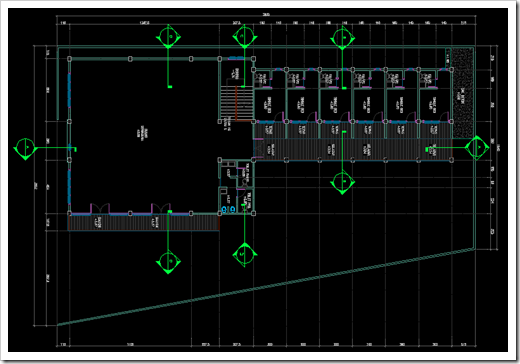Viewport: 520px width, 364px height.
Task: Click the column at the hall's top-left corner
Action: click(x=70, y=59)
